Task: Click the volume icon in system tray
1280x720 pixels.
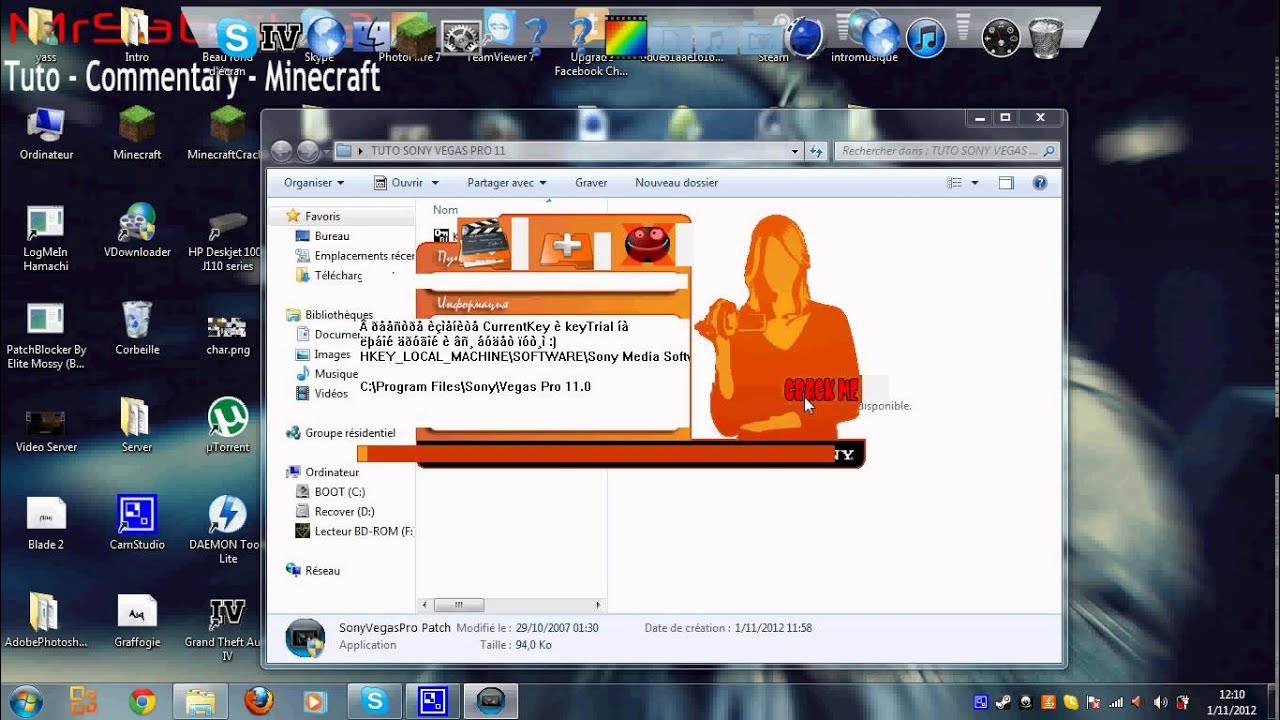Action: pos(1160,702)
